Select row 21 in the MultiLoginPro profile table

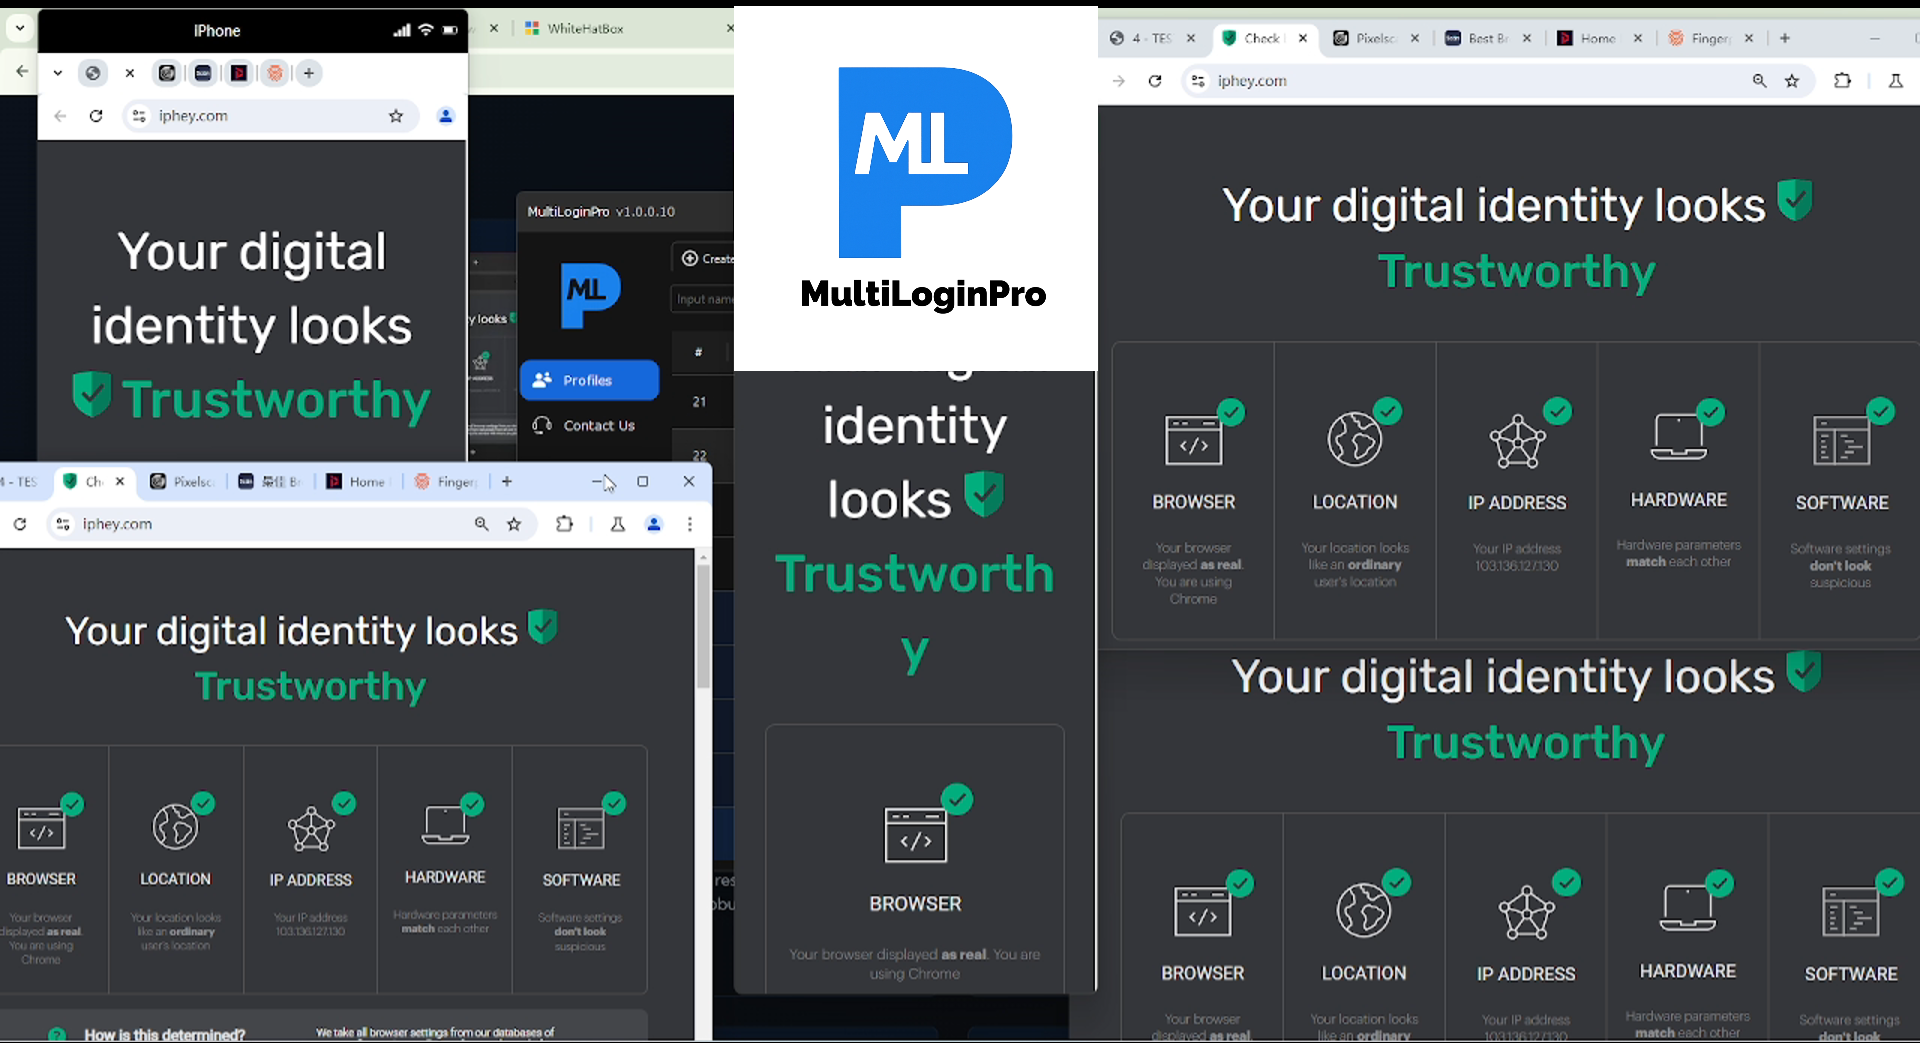coord(700,401)
